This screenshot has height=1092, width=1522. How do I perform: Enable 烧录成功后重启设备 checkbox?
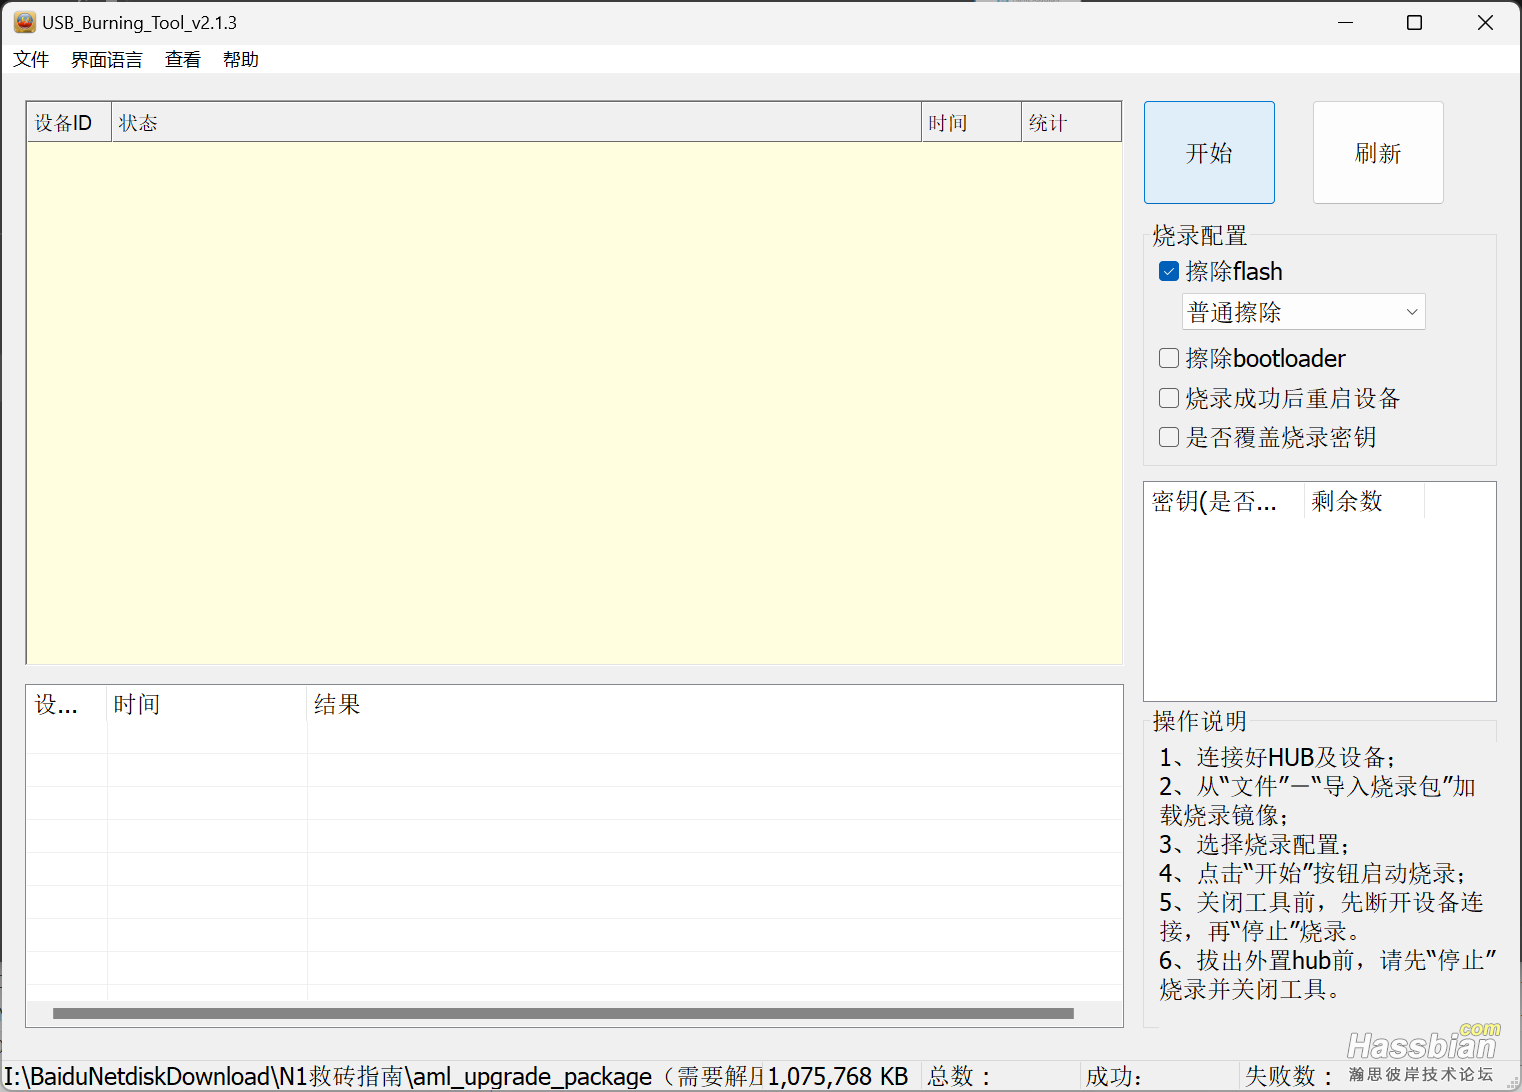pyautogui.click(x=1169, y=398)
